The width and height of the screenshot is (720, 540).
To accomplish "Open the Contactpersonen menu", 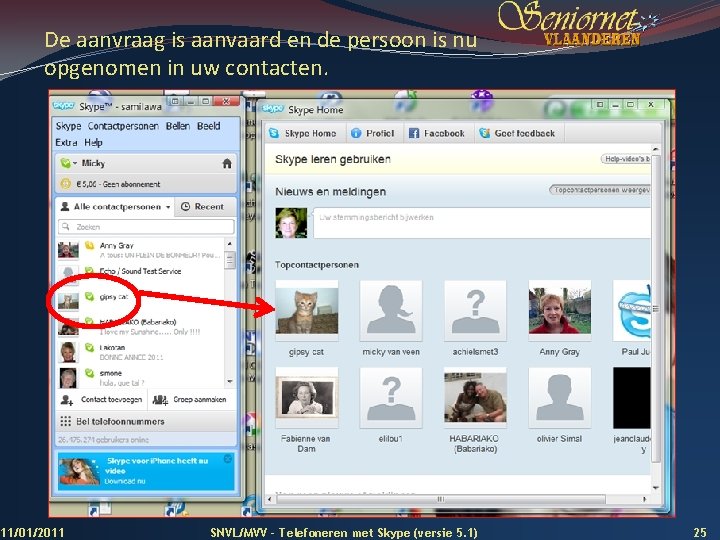I will click(x=123, y=126).
